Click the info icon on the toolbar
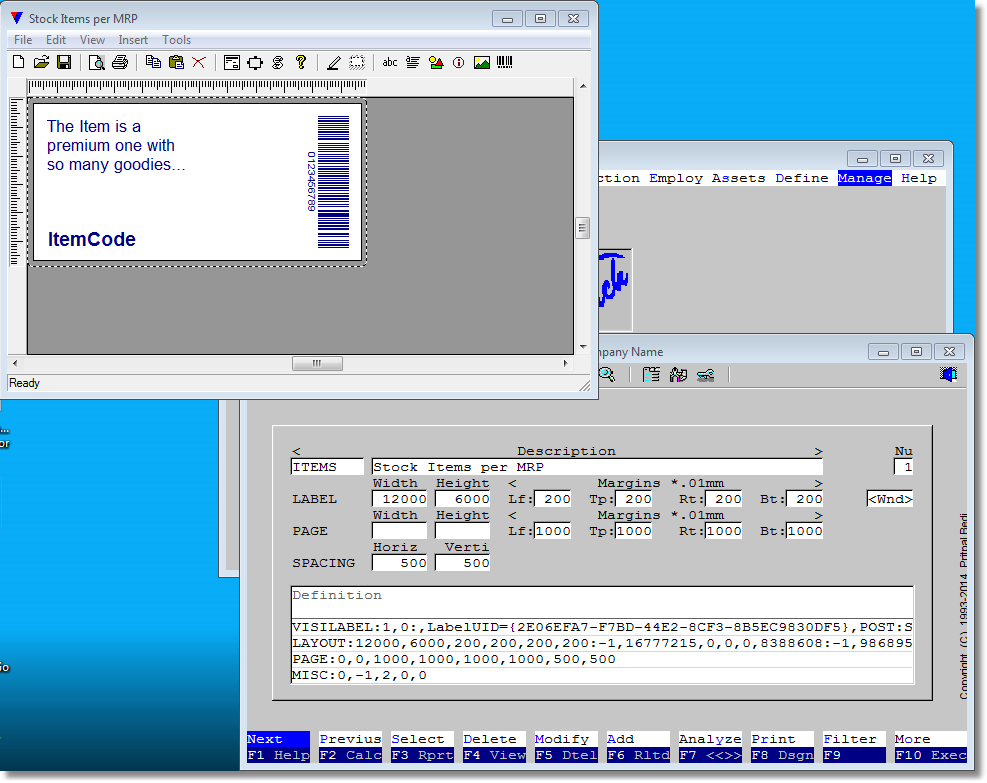The width and height of the screenshot is (987, 783). [x=458, y=62]
